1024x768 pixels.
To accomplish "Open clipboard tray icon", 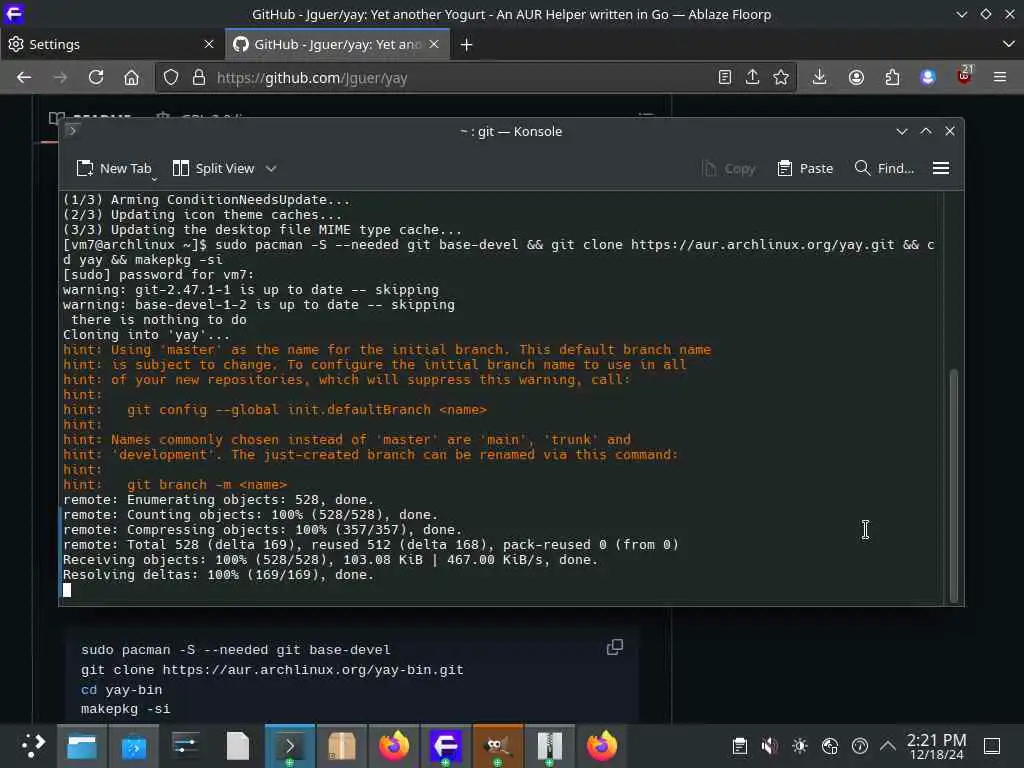I will point(739,746).
